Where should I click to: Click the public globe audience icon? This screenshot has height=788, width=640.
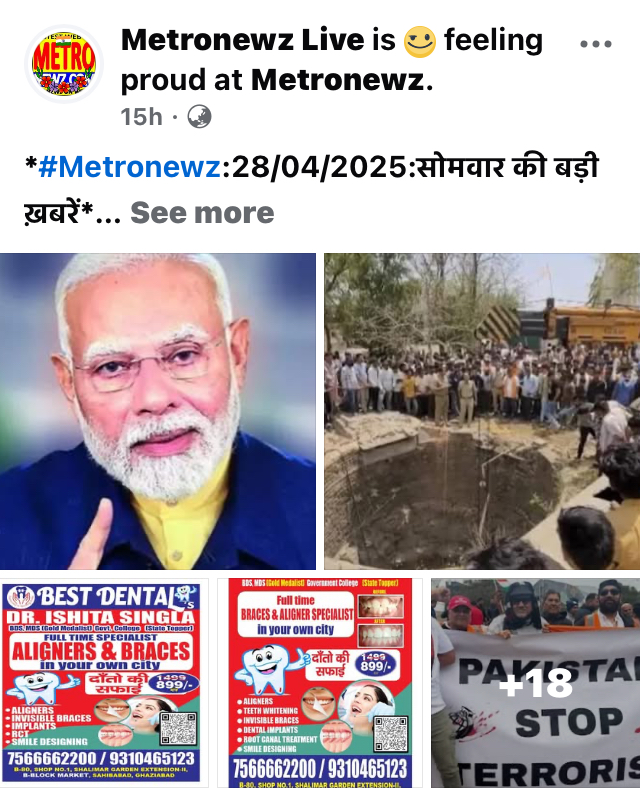coord(199,117)
